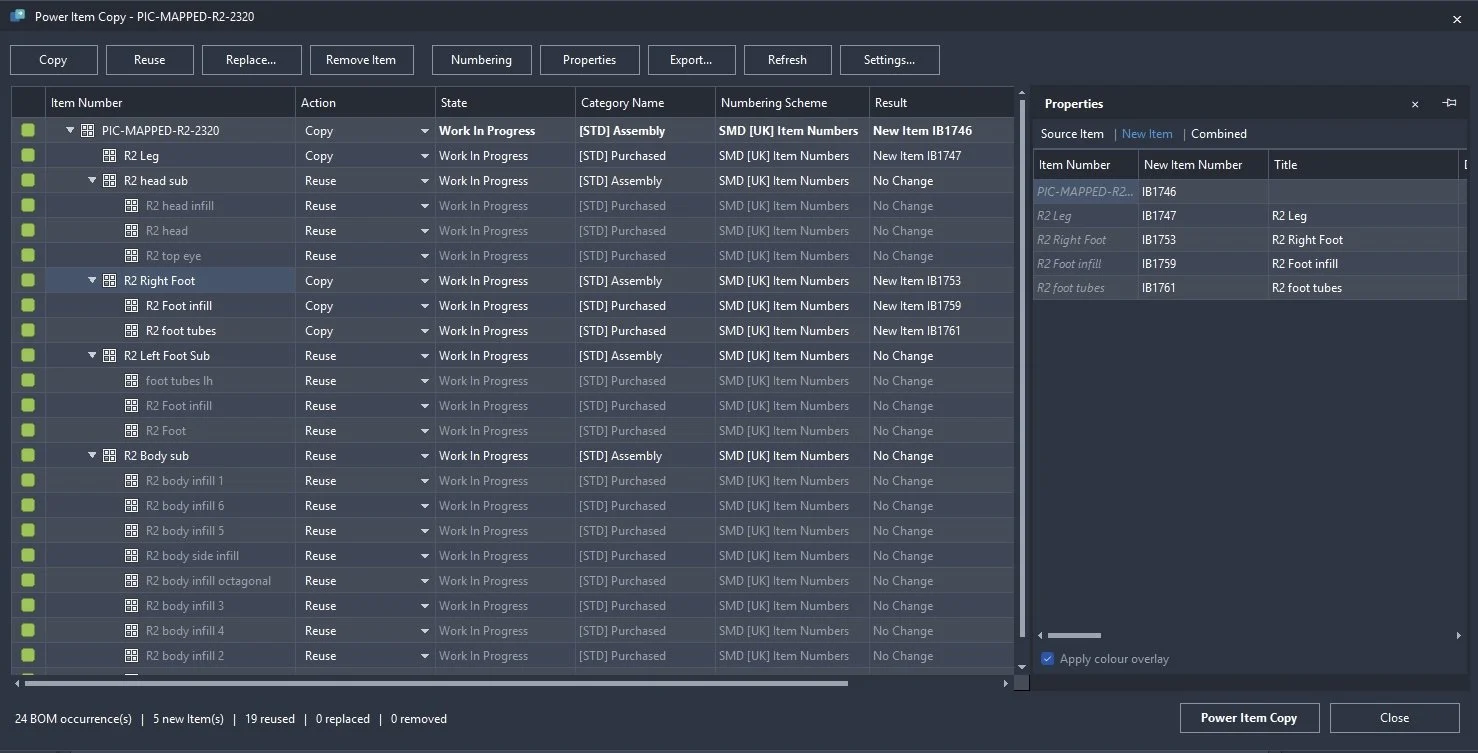The width and height of the screenshot is (1478, 753).
Task: Switch to the New Item tab
Action: [1147, 134]
